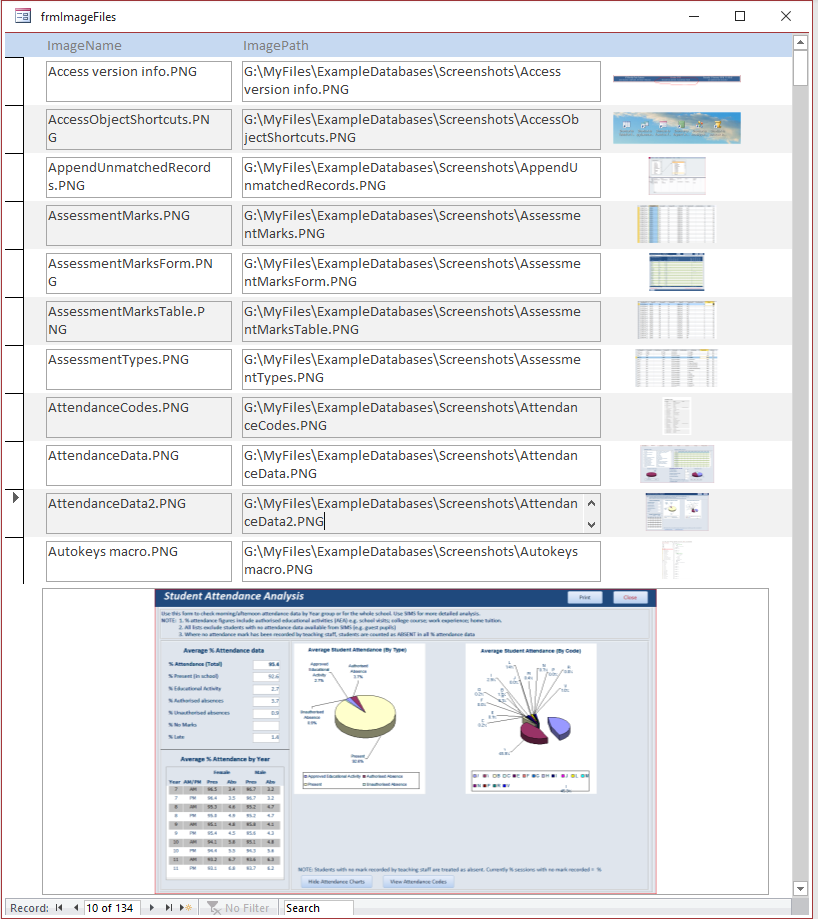Select the AssessmentMarksTable.PNG name field
Screen dimensions: 818x919
tap(139, 322)
